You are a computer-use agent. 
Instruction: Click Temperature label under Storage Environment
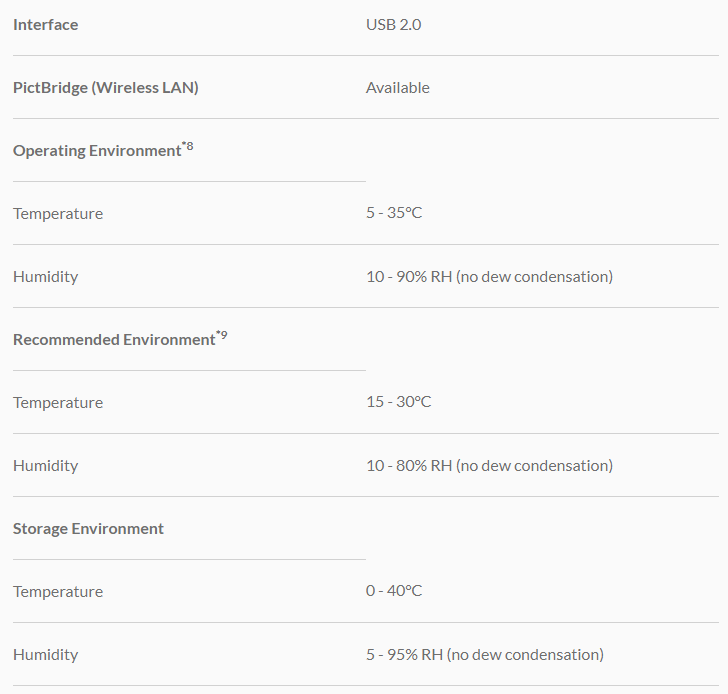pyautogui.click(x=57, y=592)
